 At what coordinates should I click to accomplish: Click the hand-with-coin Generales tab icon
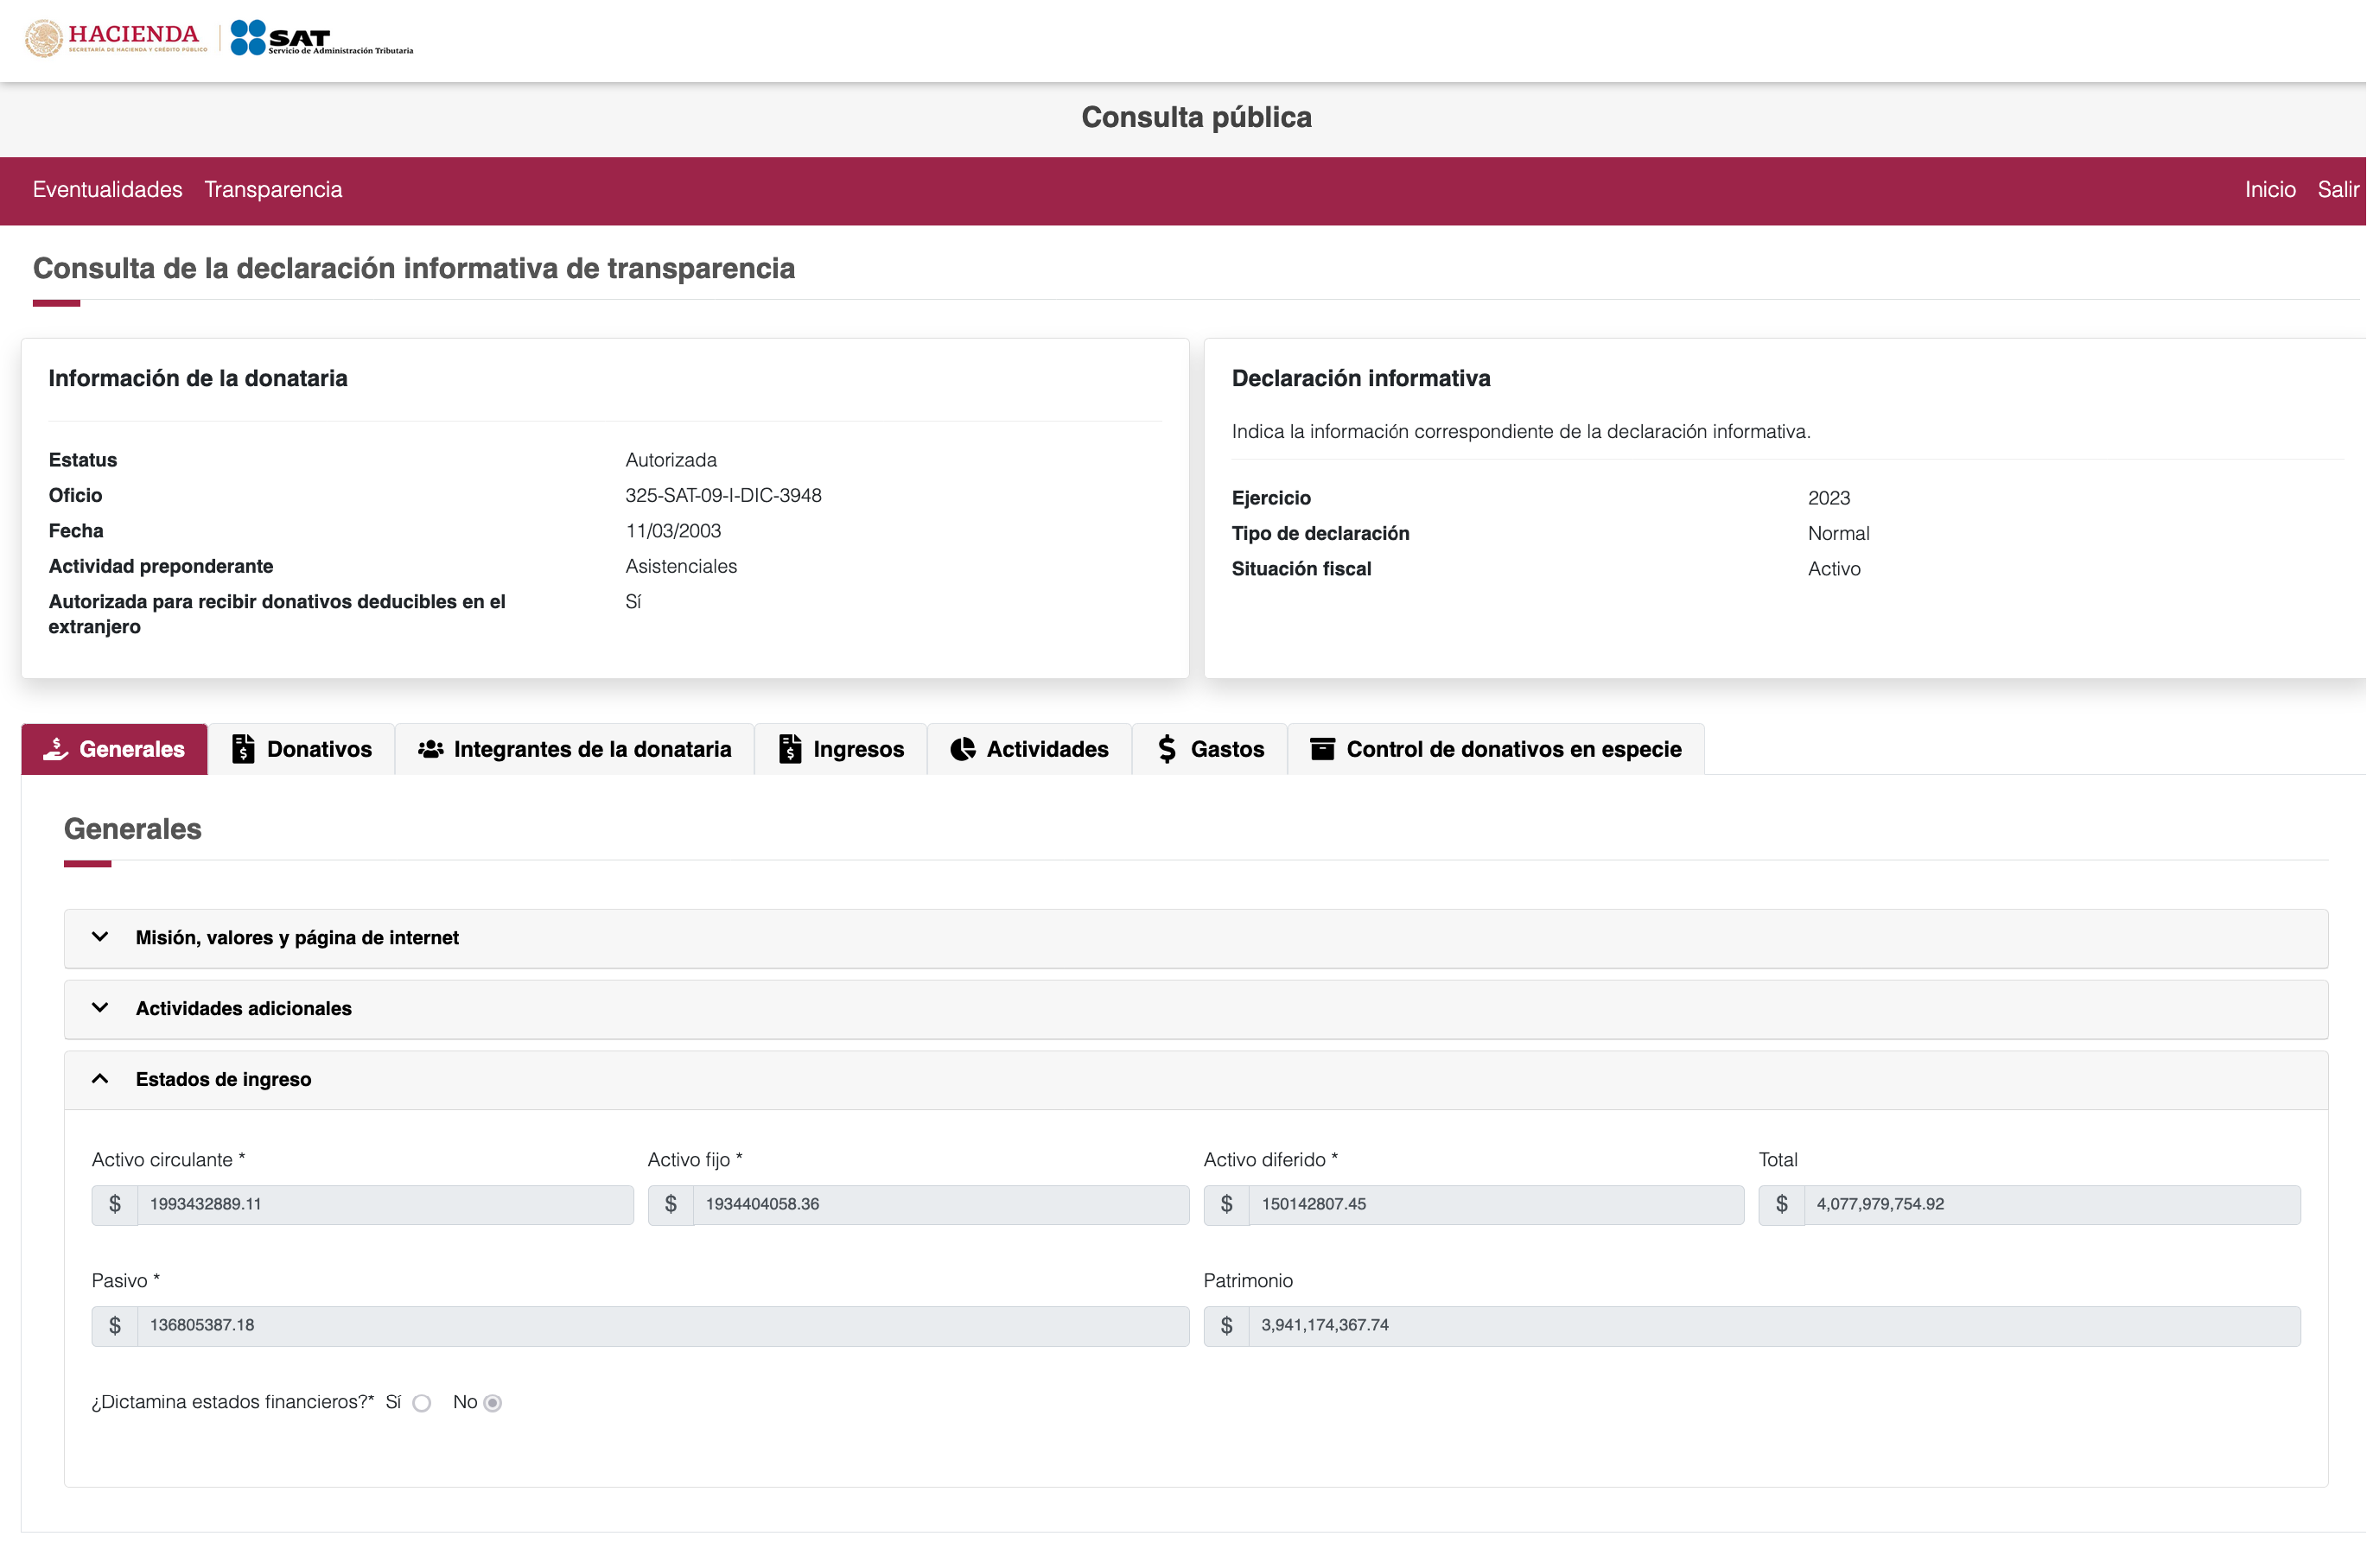(x=55, y=749)
